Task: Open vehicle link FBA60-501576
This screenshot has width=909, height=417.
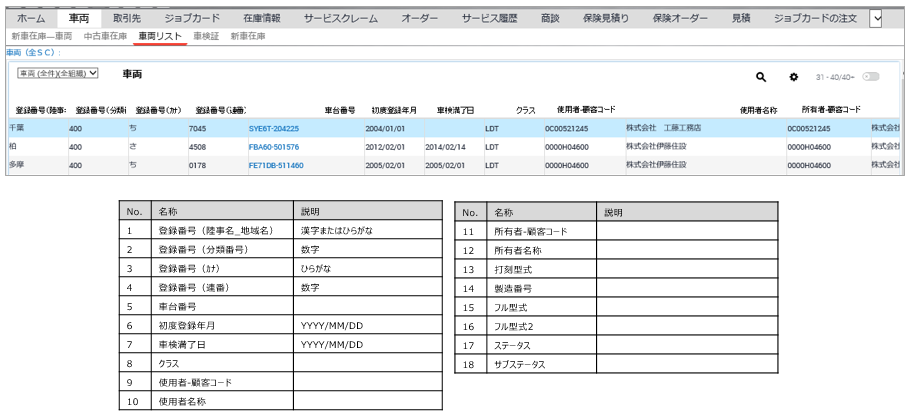Action: pyautogui.click(x=273, y=146)
